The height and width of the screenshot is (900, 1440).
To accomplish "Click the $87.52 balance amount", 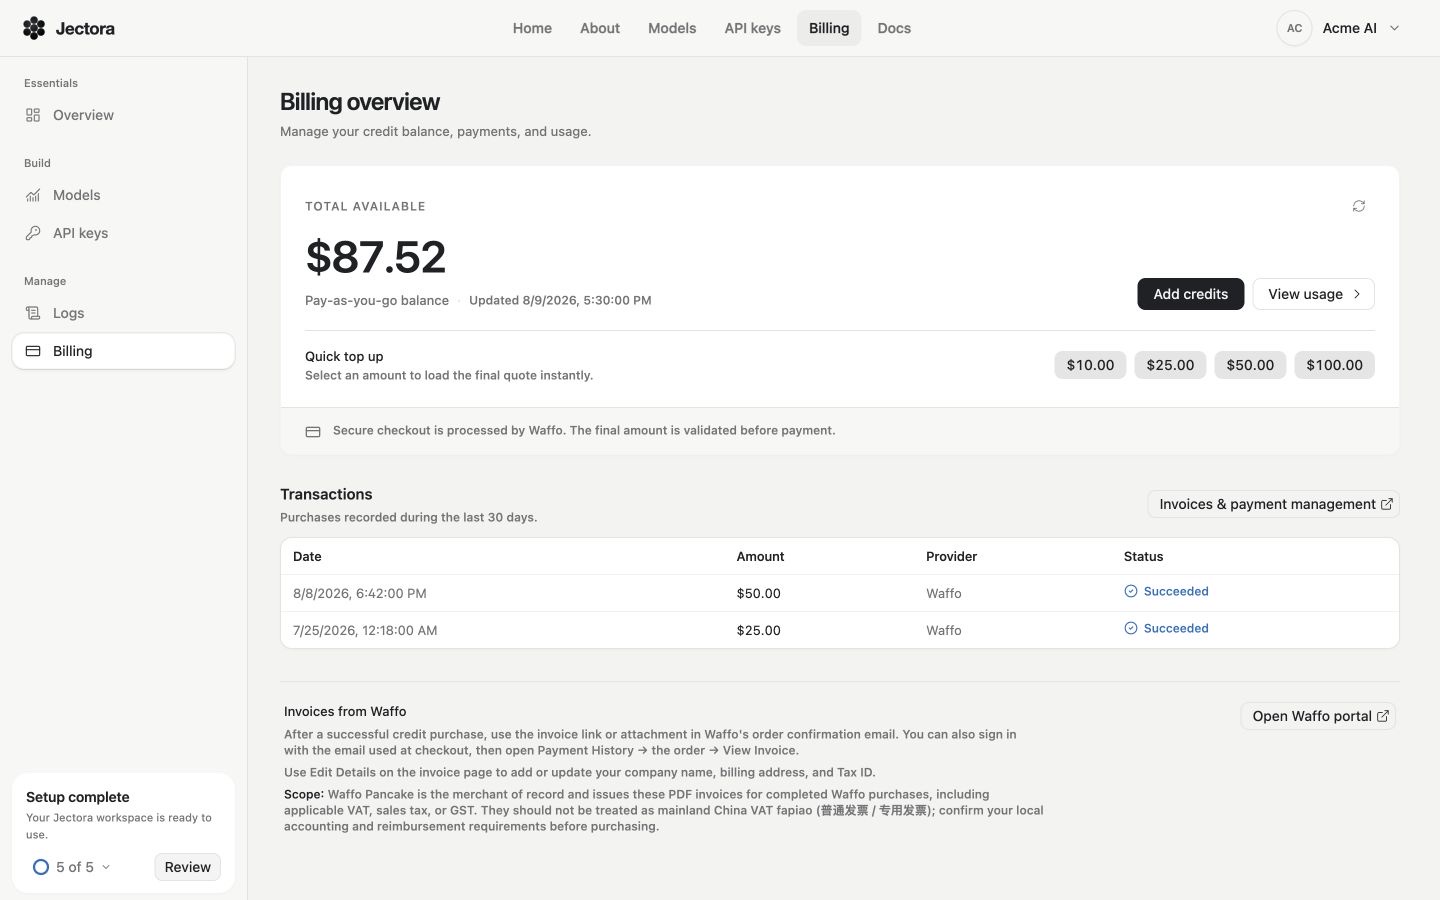I will tap(376, 257).
